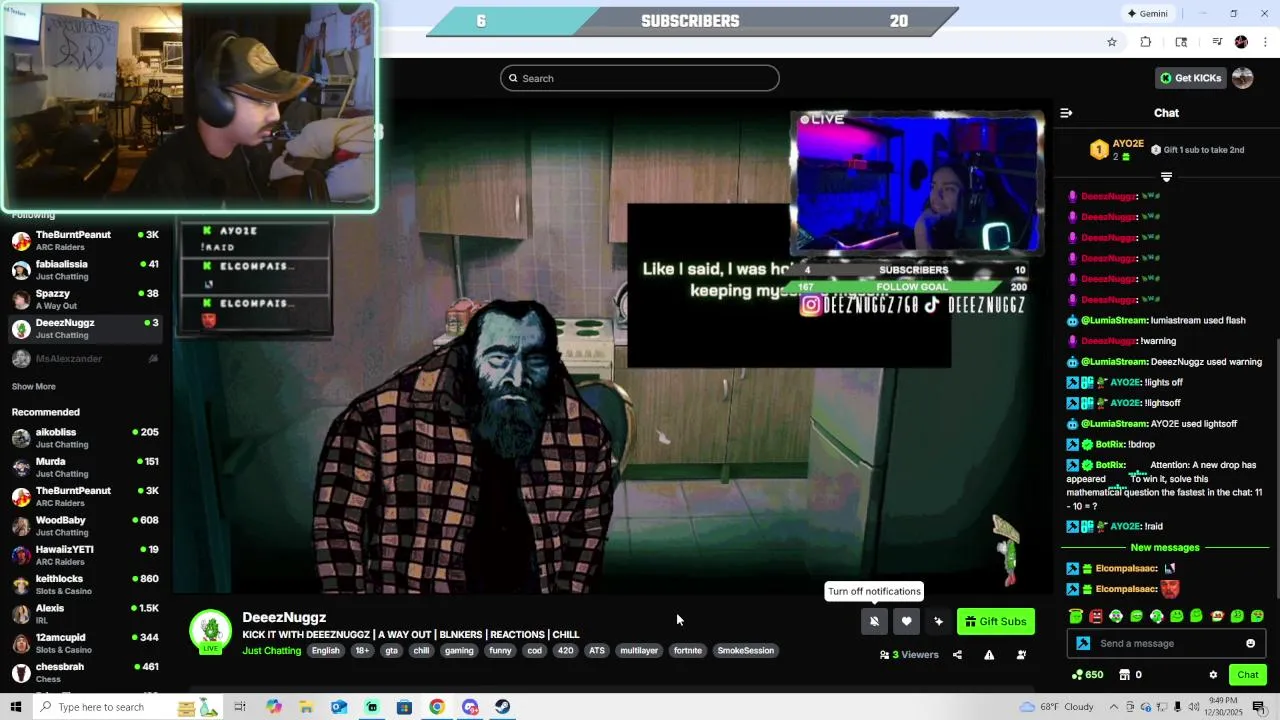
Task: Open TheBurntPeanut in the Following list
Action: coord(85,240)
